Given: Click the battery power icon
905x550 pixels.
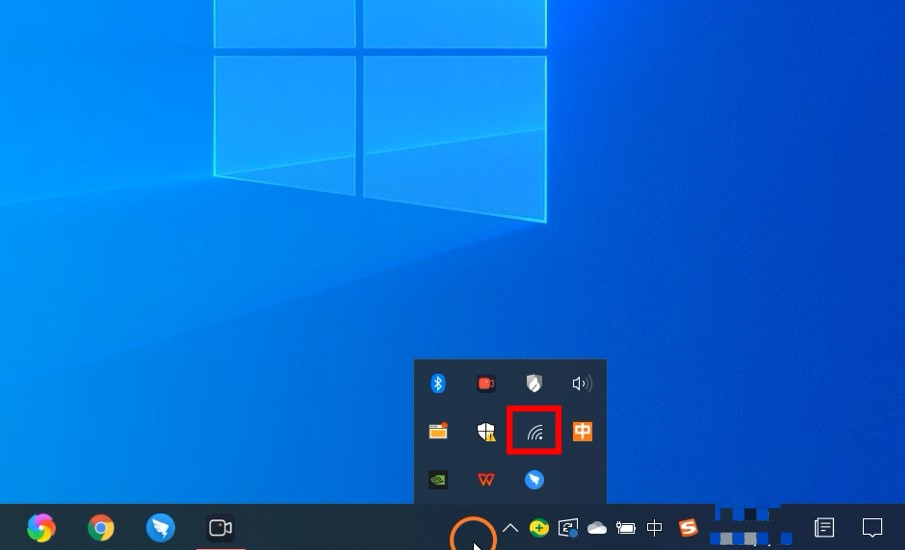Looking at the screenshot, I should (x=626, y=527).
